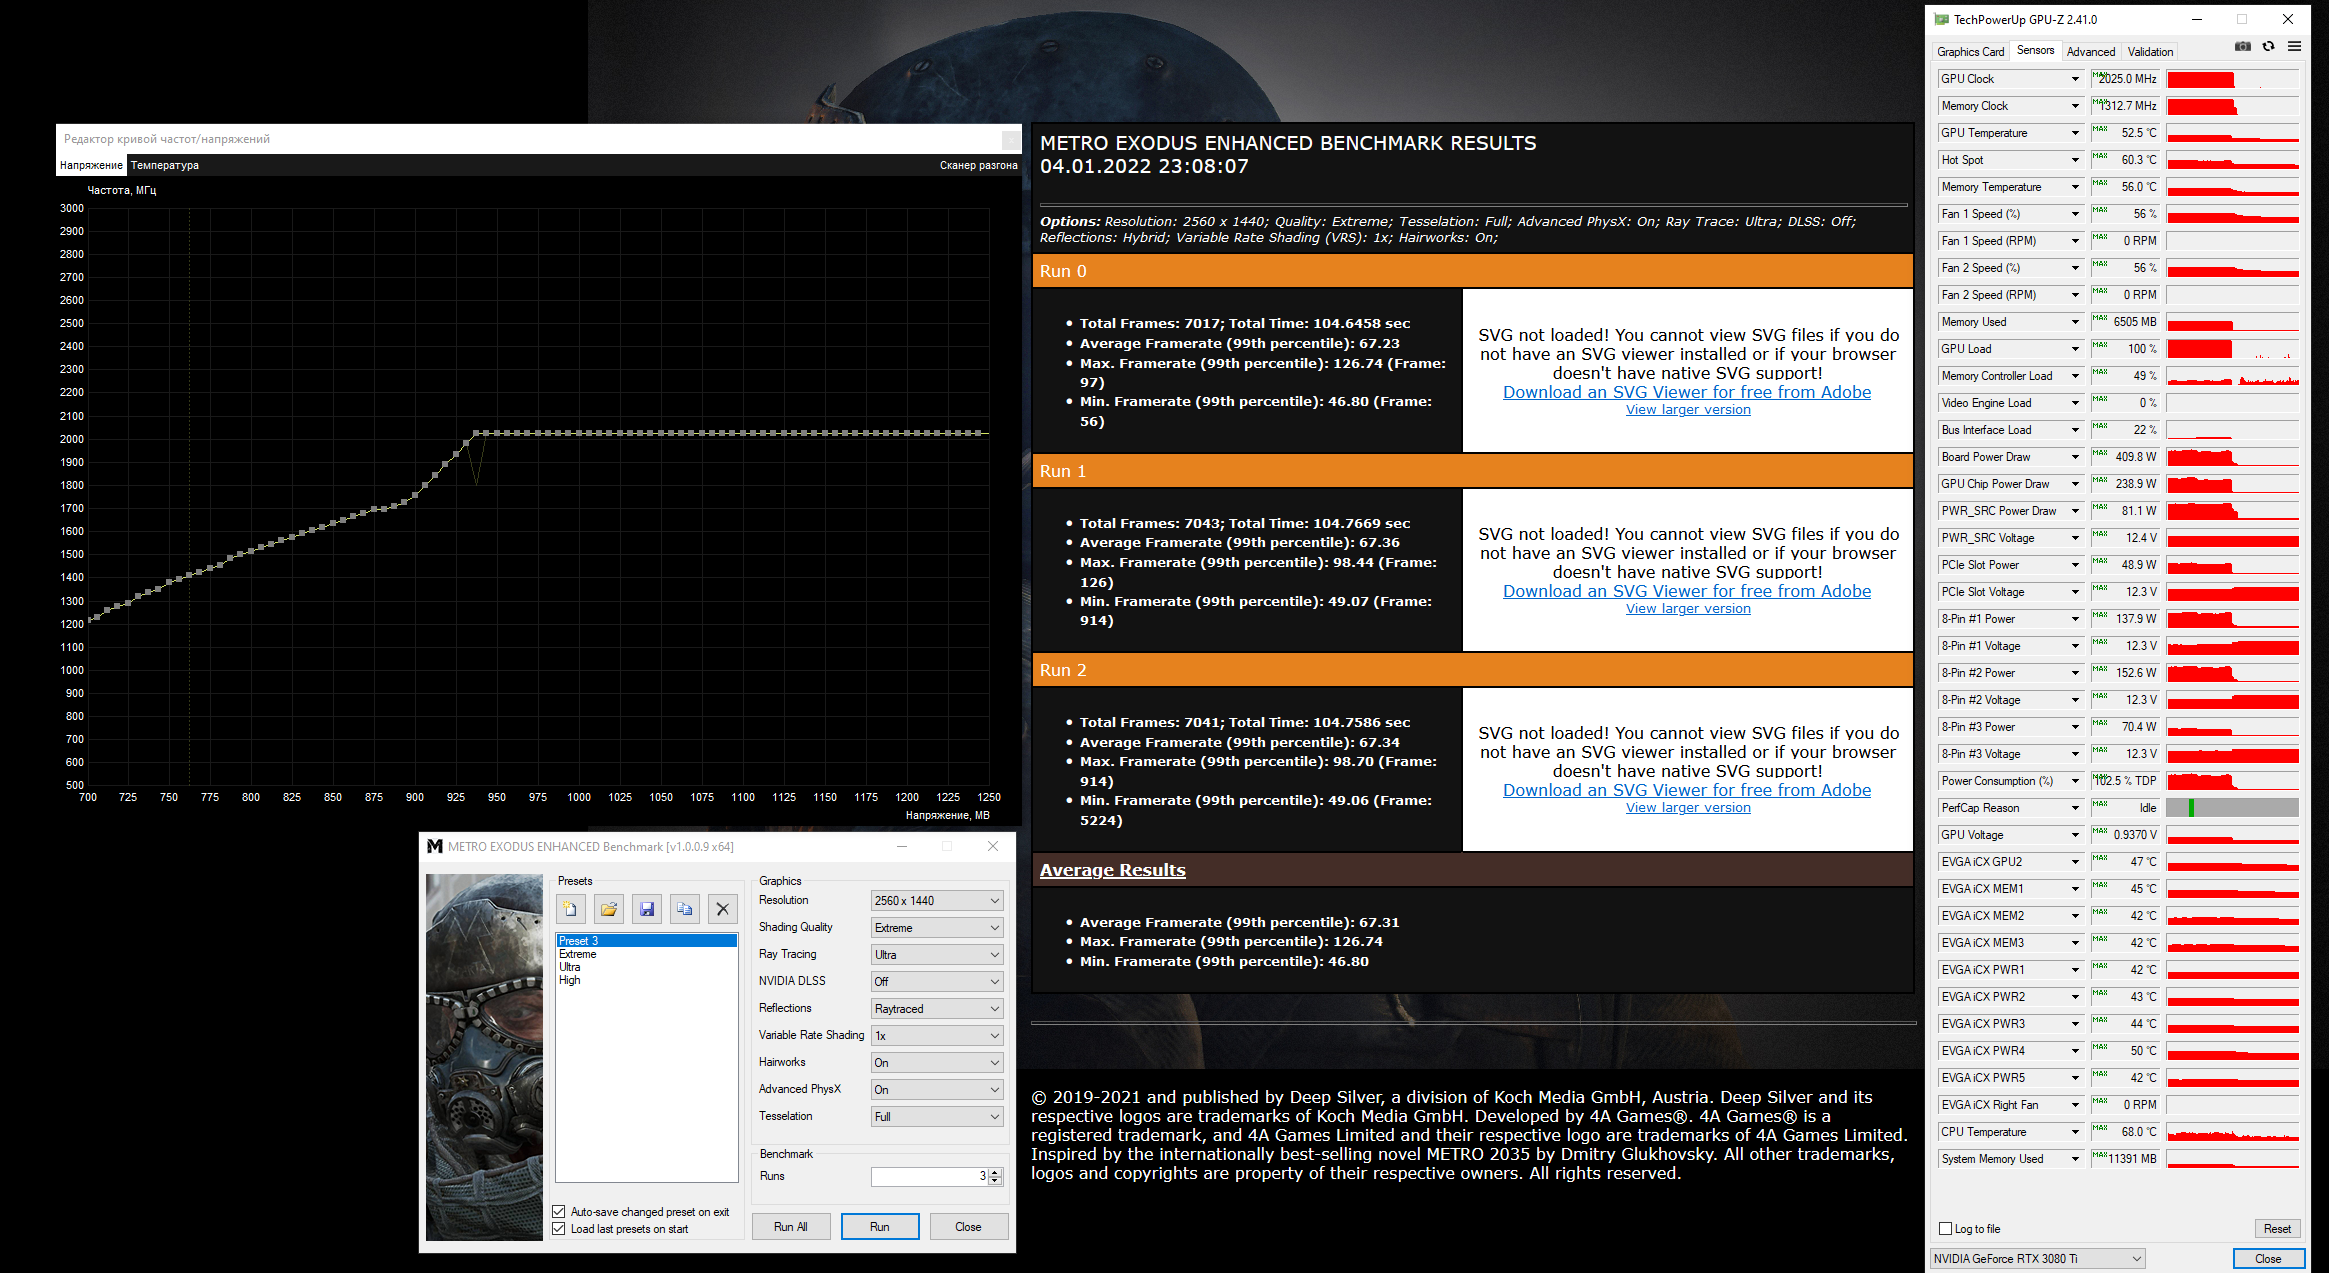
Task: Save the preset using floppy disk icon
Action: tap(646, 909)
